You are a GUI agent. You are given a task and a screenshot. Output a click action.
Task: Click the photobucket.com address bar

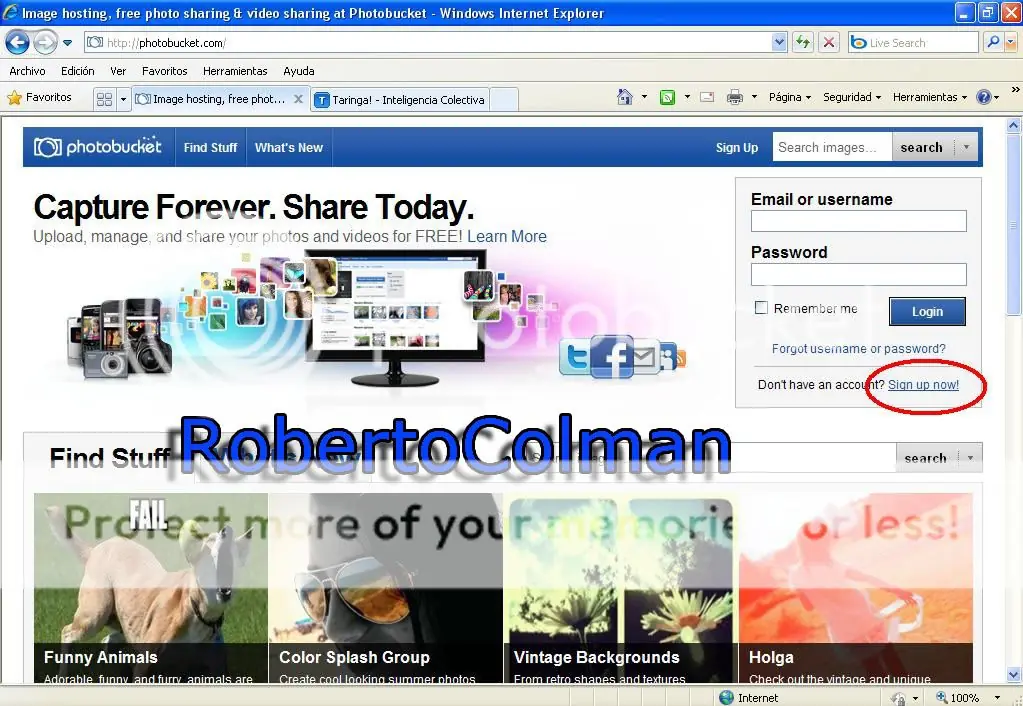[x=427, y=43]
